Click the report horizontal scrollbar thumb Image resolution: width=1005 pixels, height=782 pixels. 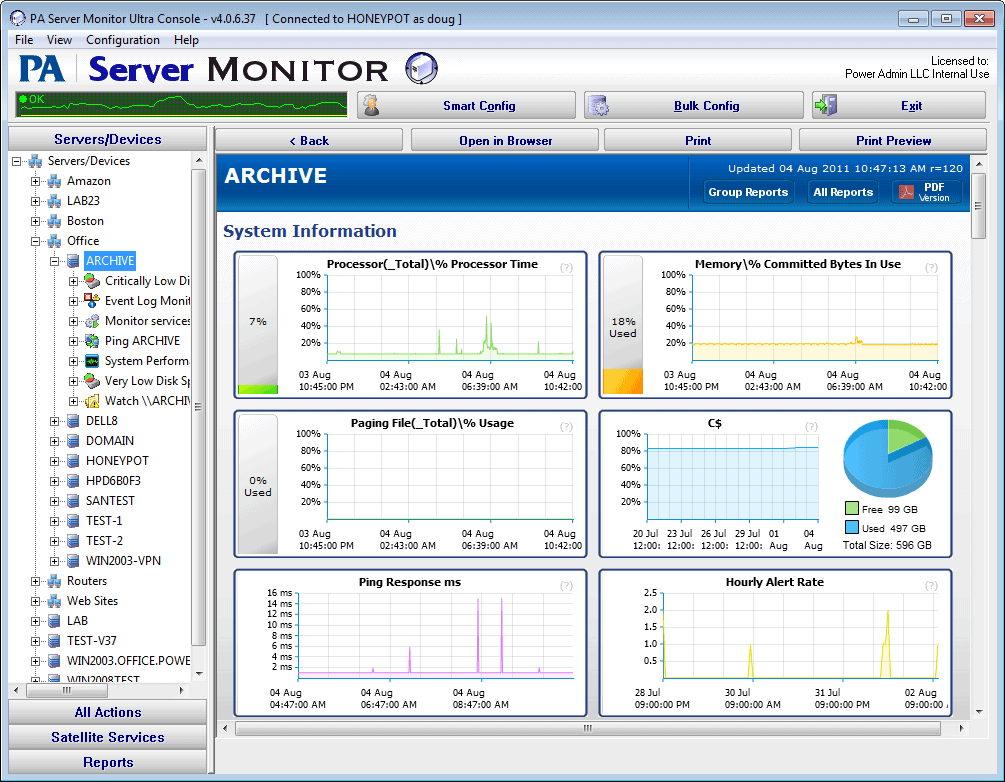tap(588, 729)
